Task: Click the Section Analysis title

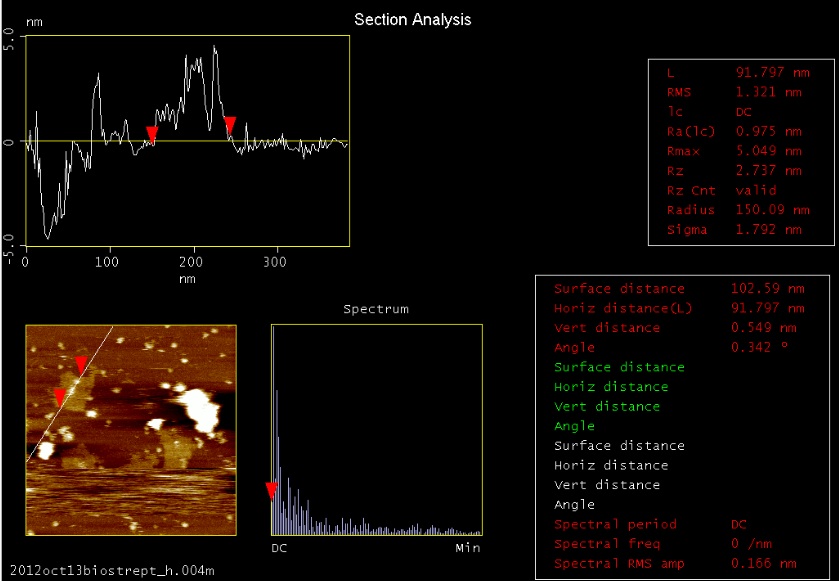Action: point(412,19)
